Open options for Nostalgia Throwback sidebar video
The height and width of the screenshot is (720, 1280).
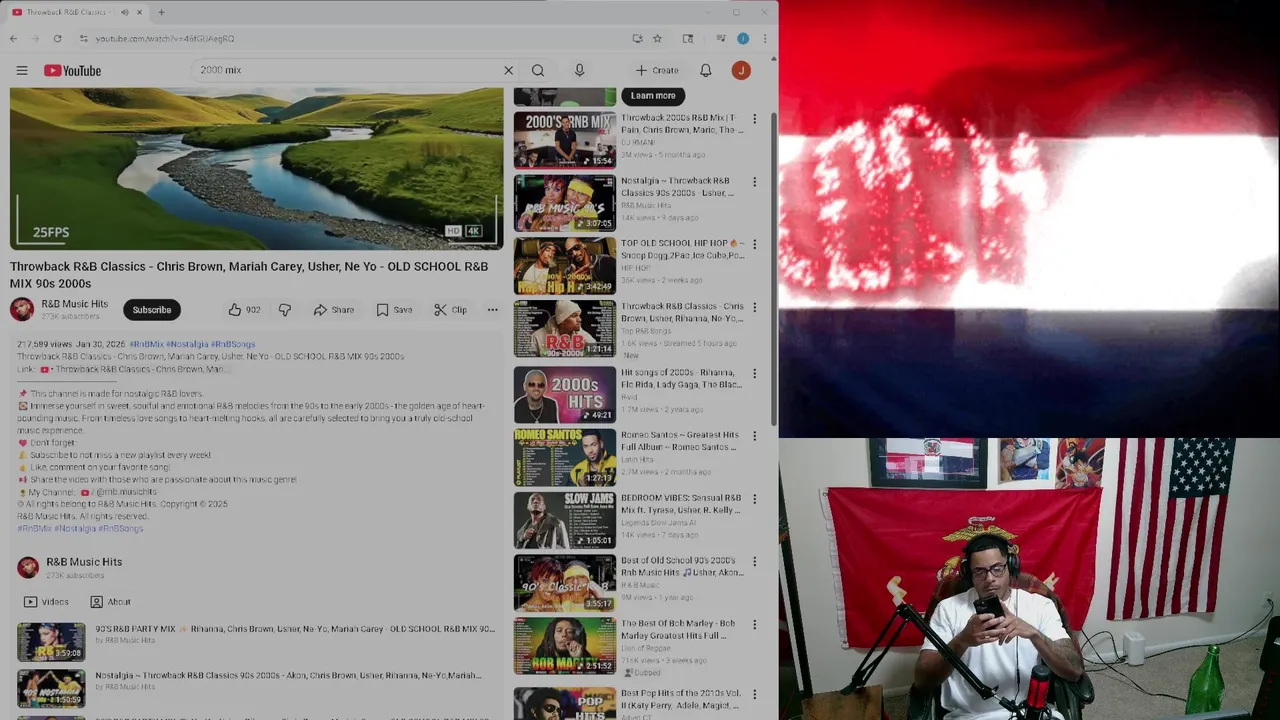[755, 182]
